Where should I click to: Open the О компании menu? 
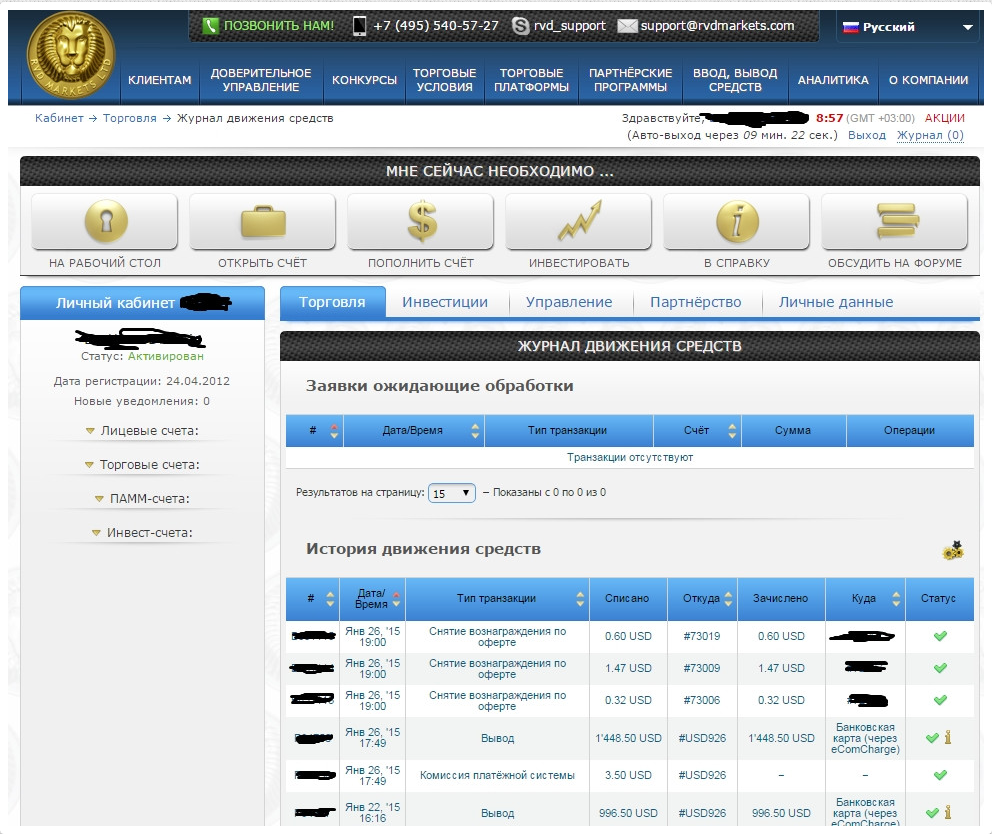pos(928,80)
